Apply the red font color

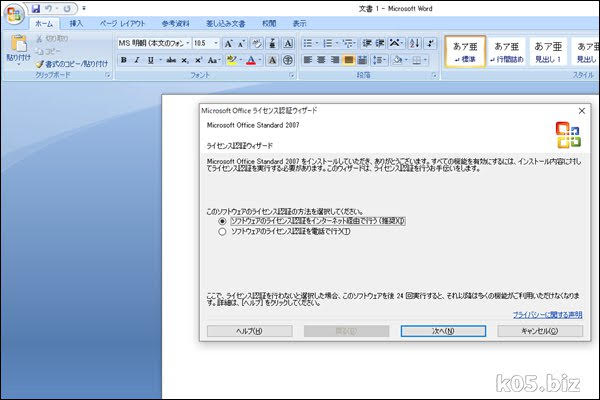(251, 60)
